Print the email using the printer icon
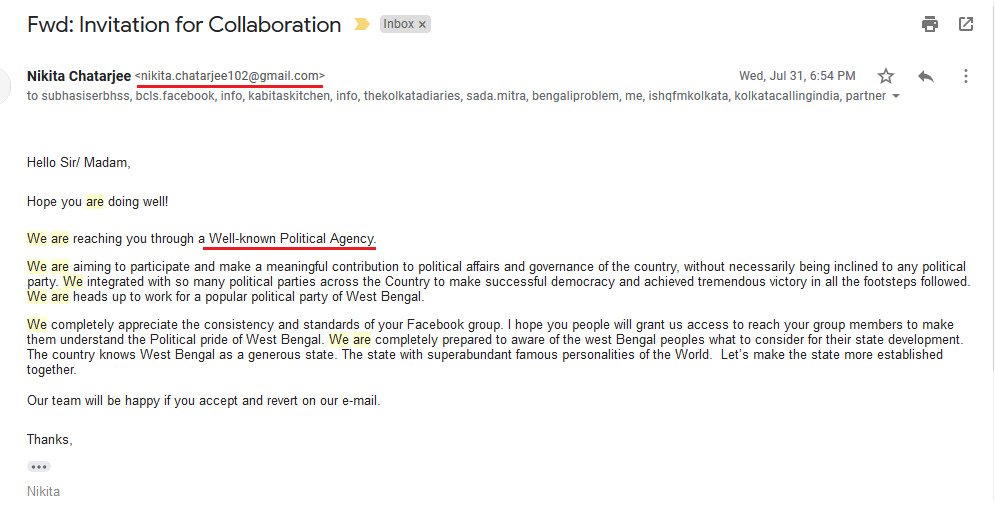This screenshot has height=514, width=995. click(x=930, y=24)
